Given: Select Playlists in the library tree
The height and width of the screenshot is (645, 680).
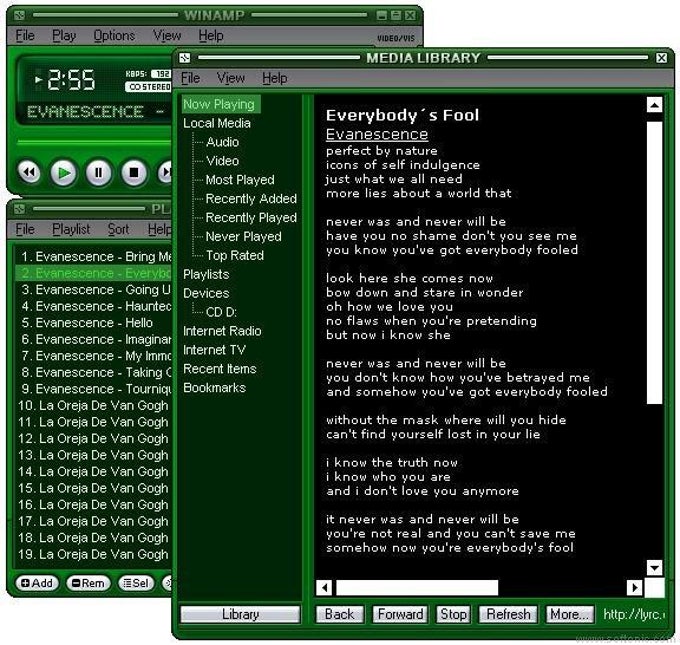Looking at the screenshot, I should coord(206,275).
